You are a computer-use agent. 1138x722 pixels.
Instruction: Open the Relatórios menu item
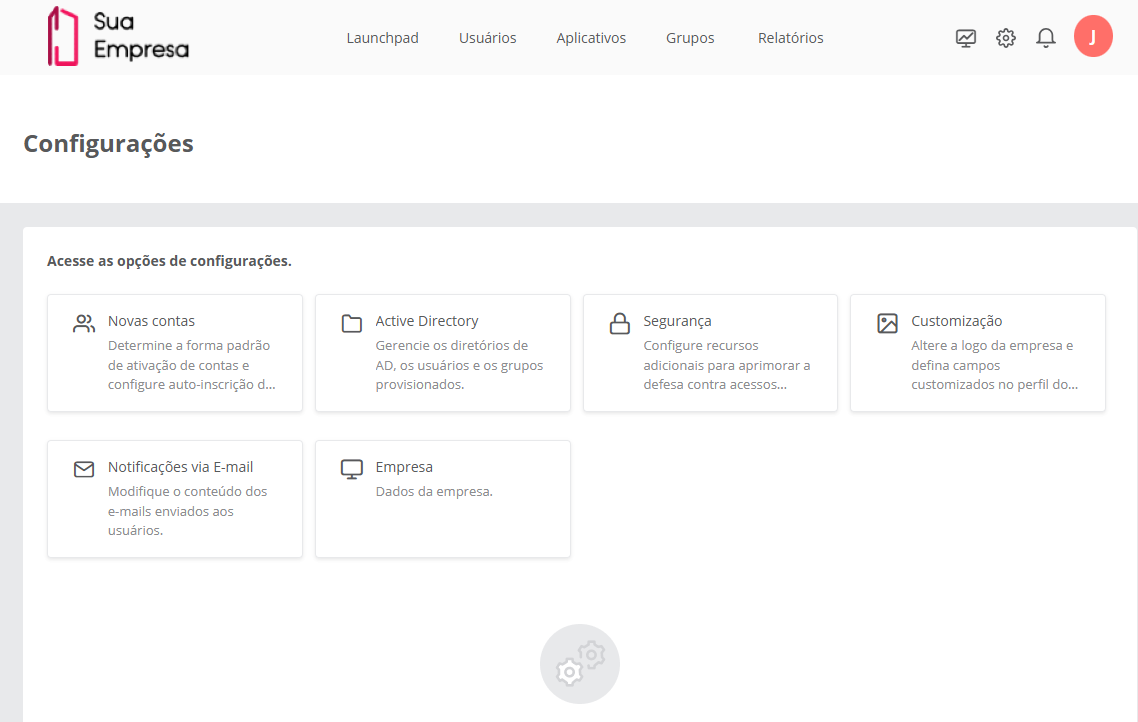coord(790,38)
